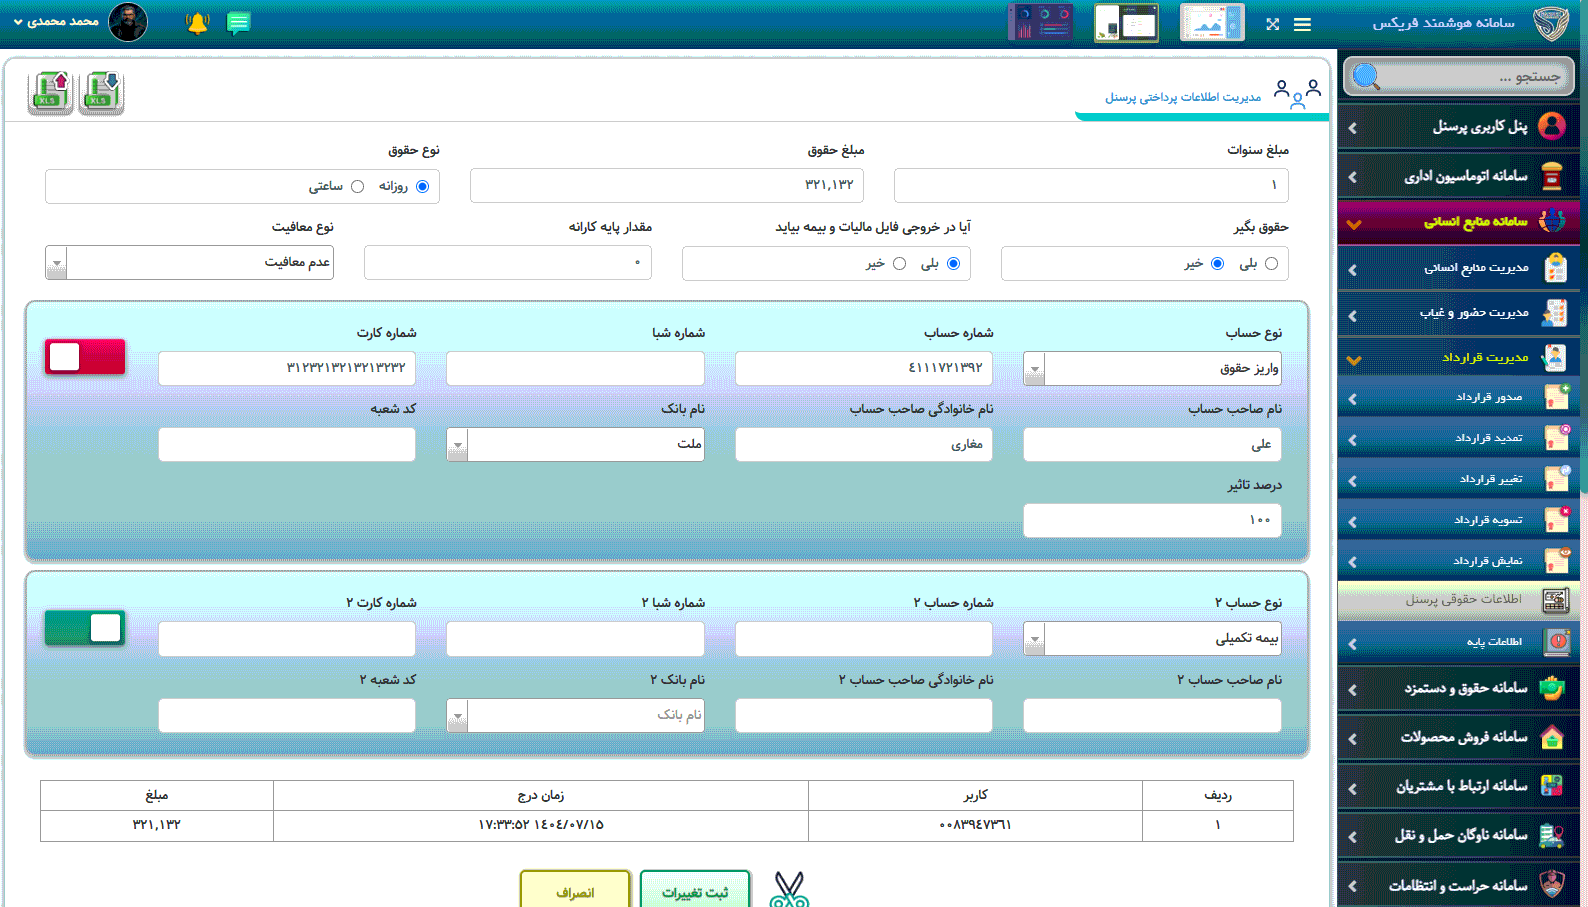
Task: Open the نام بانک dropdown showing ملت
Action: click(x=457, y=445)
